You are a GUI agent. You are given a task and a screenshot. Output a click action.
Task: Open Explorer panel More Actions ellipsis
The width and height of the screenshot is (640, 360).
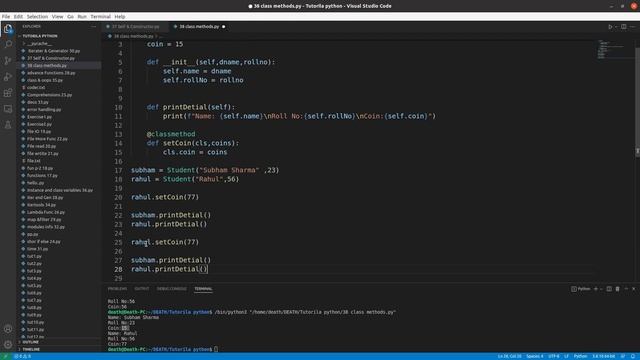point(94,27)
